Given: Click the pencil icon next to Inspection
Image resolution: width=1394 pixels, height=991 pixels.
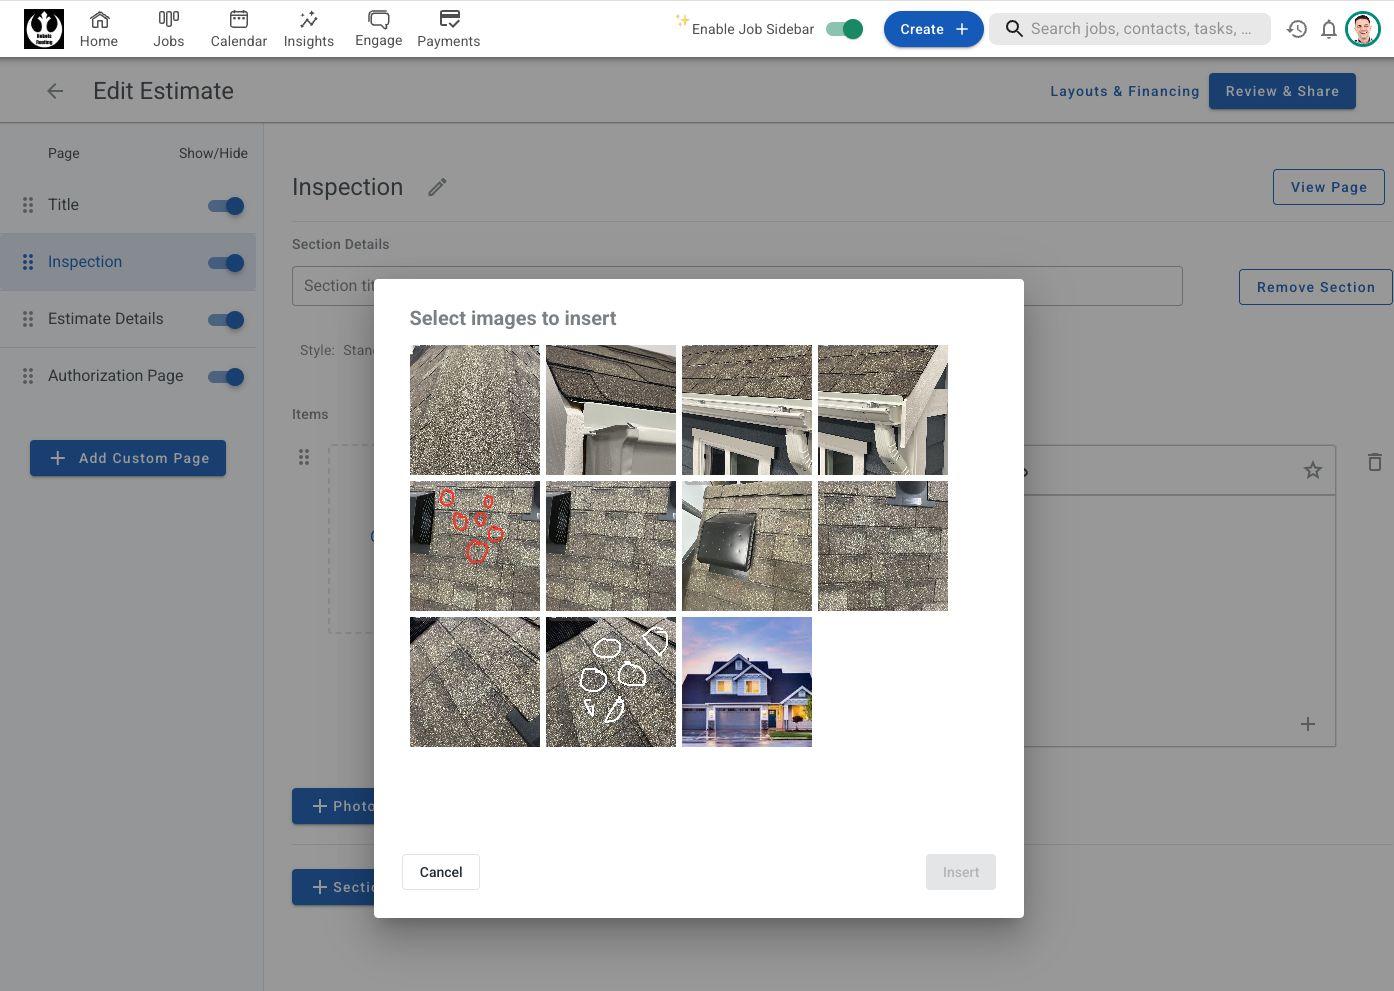Looking at the screenshot, I should click(437, 187).
